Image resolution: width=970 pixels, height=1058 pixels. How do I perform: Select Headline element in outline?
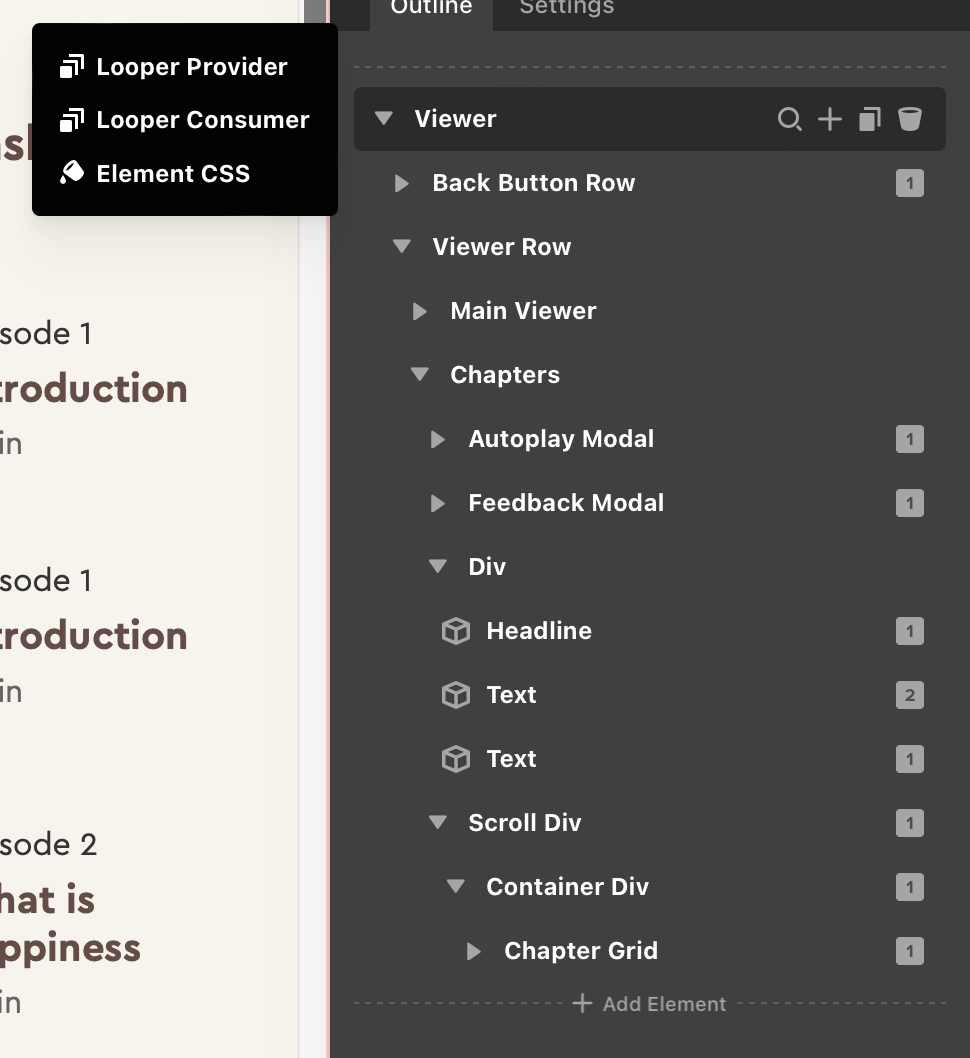pyautogui.click(x=539, y=631)
